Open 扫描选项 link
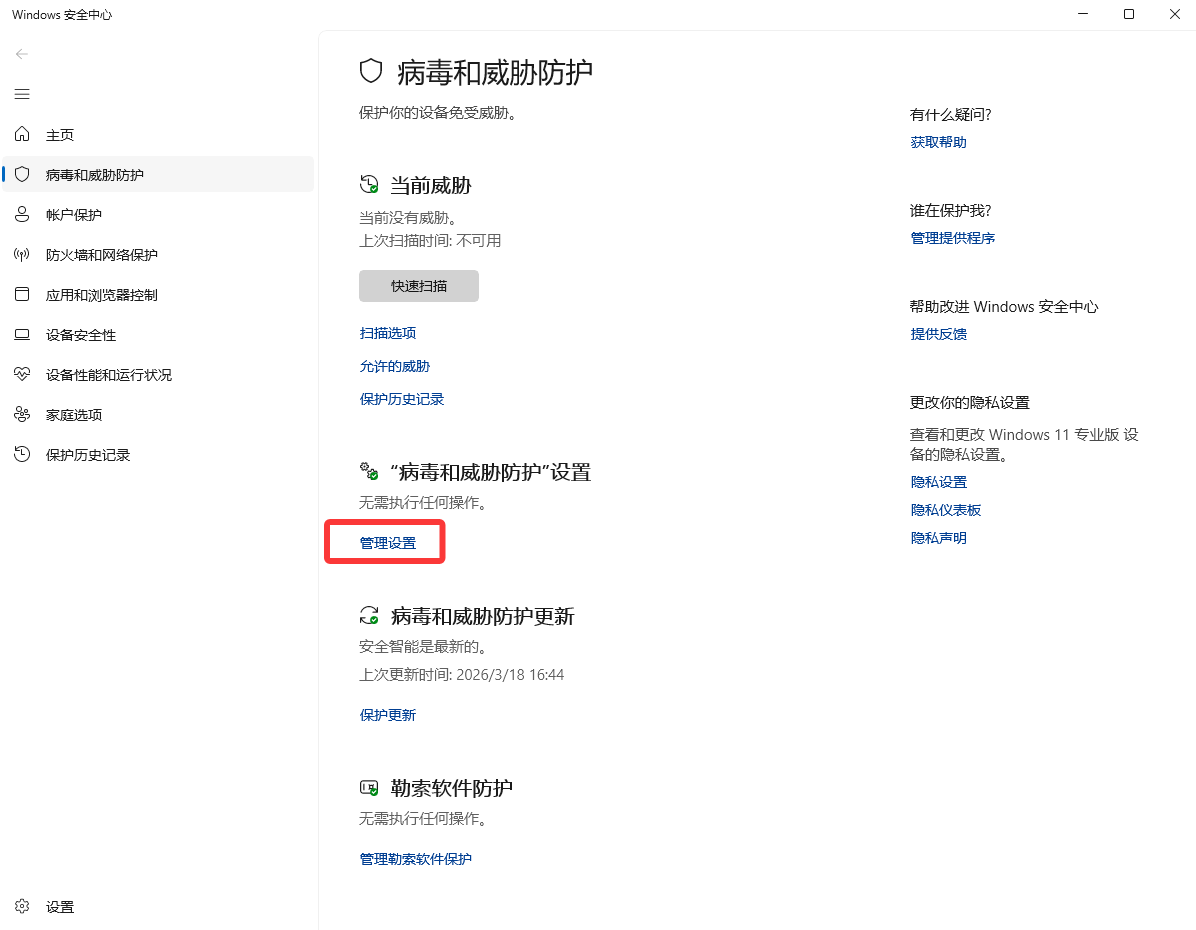Image resolution: width=1196 pixels, height=930 pixels. click(x=387, y=333)
